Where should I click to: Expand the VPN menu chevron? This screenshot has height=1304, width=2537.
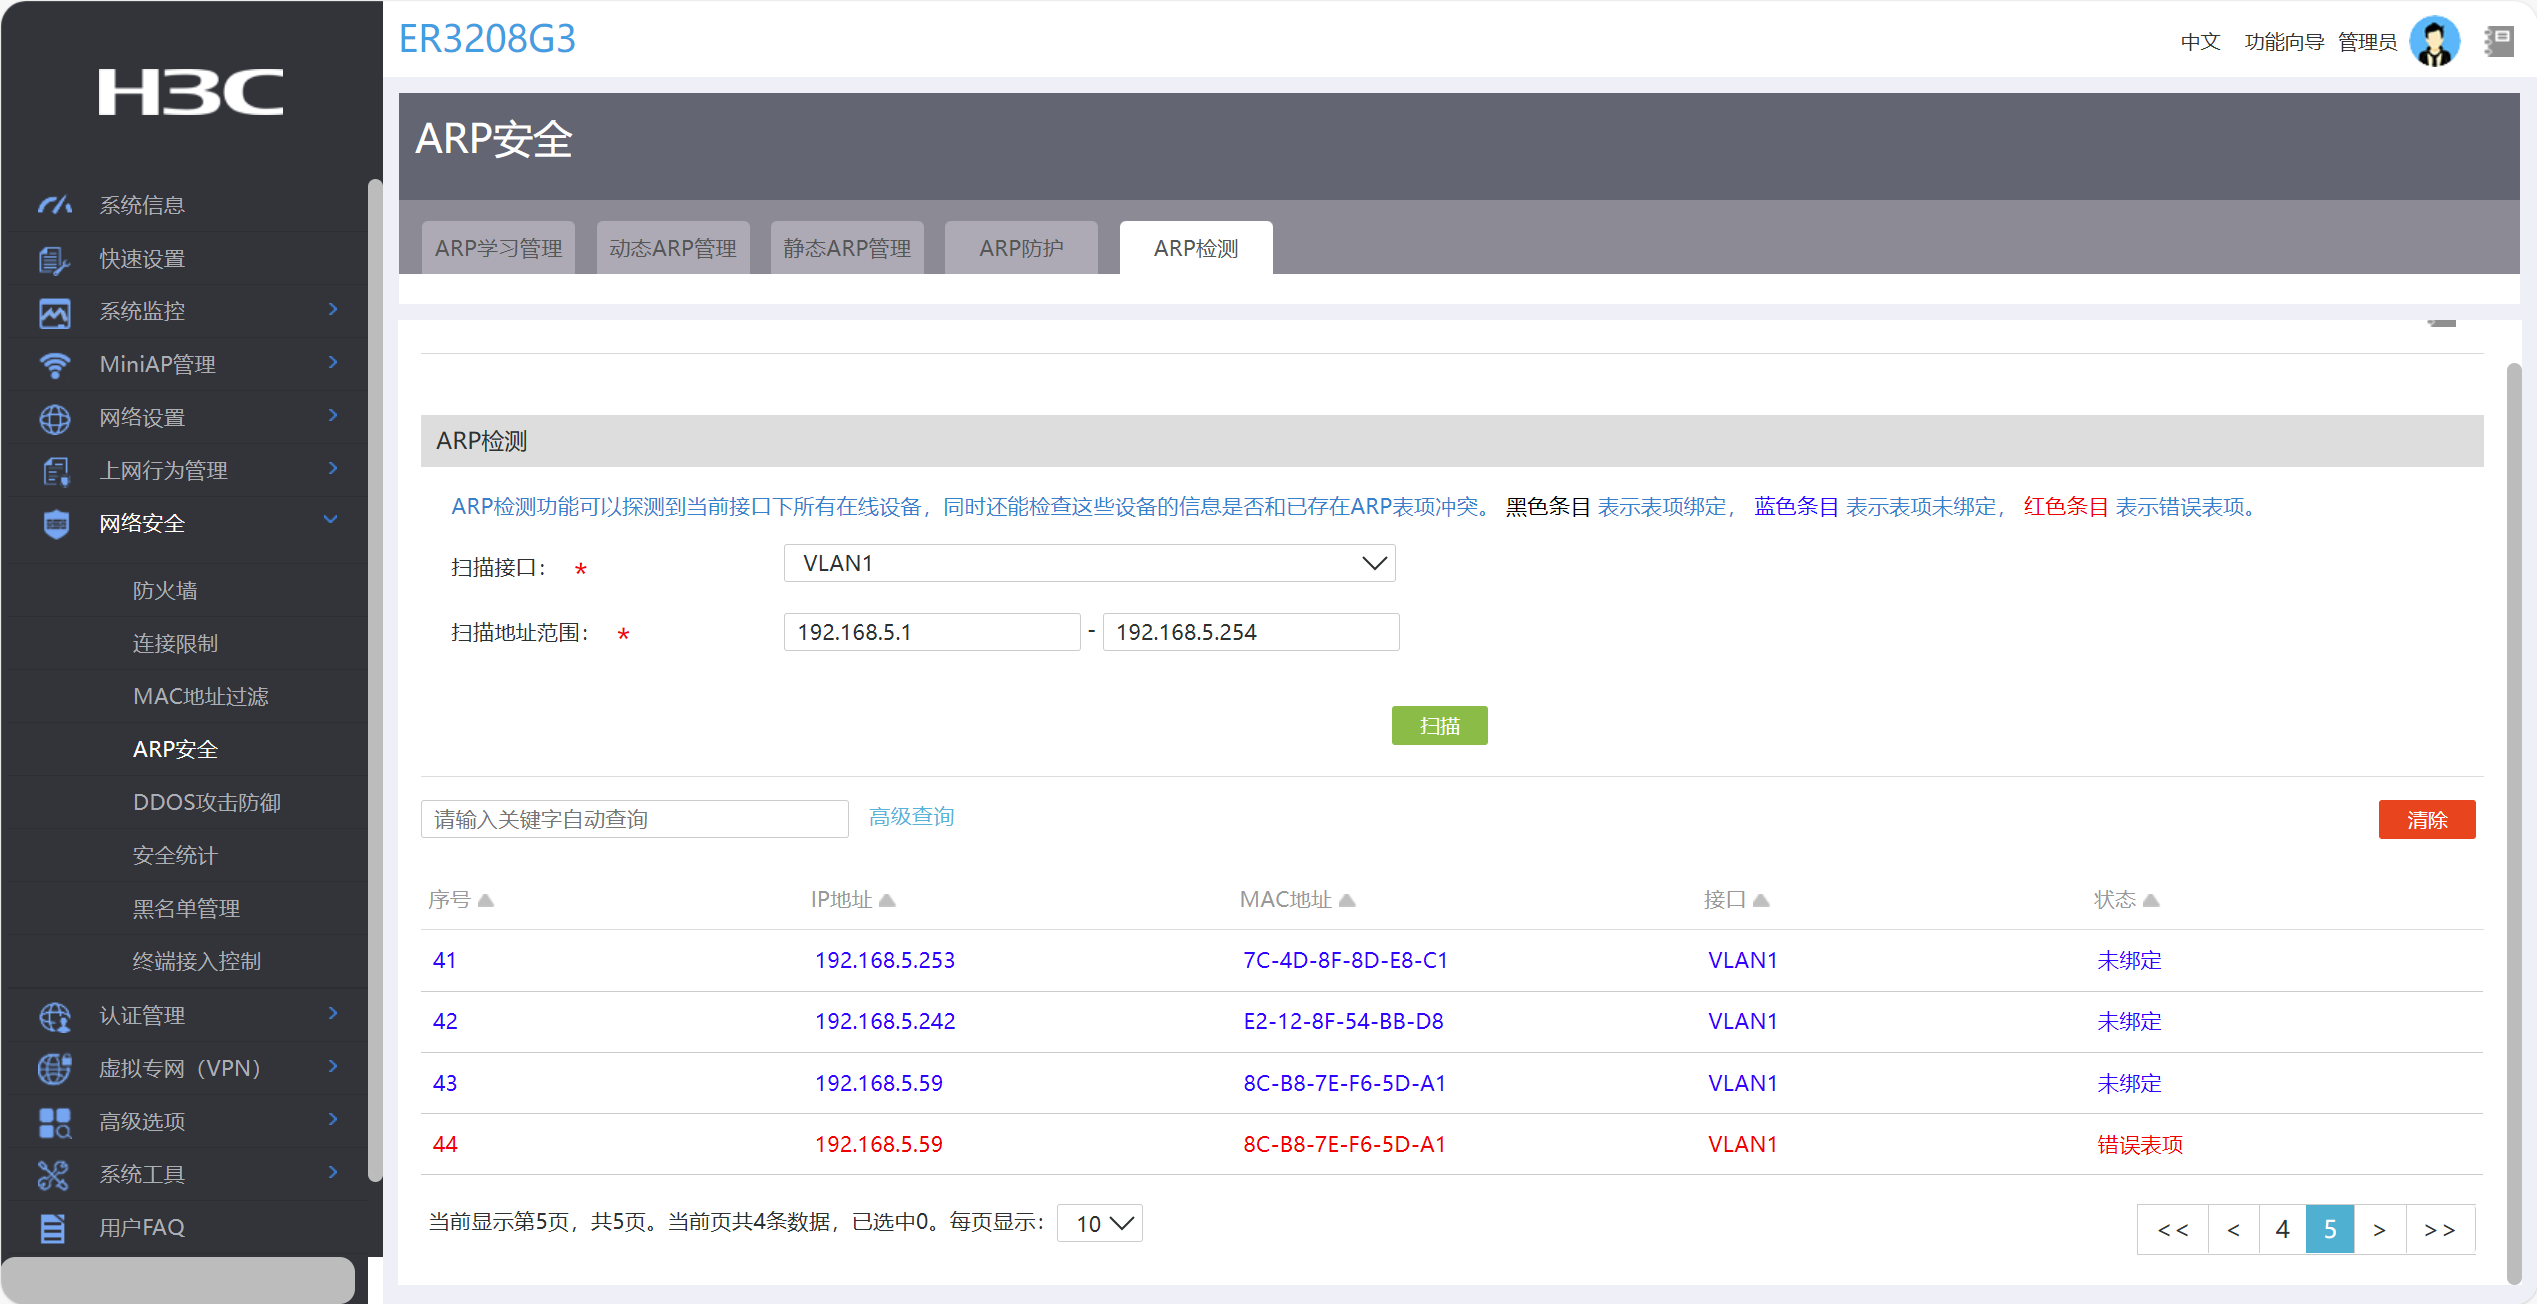pos(333,1067)
